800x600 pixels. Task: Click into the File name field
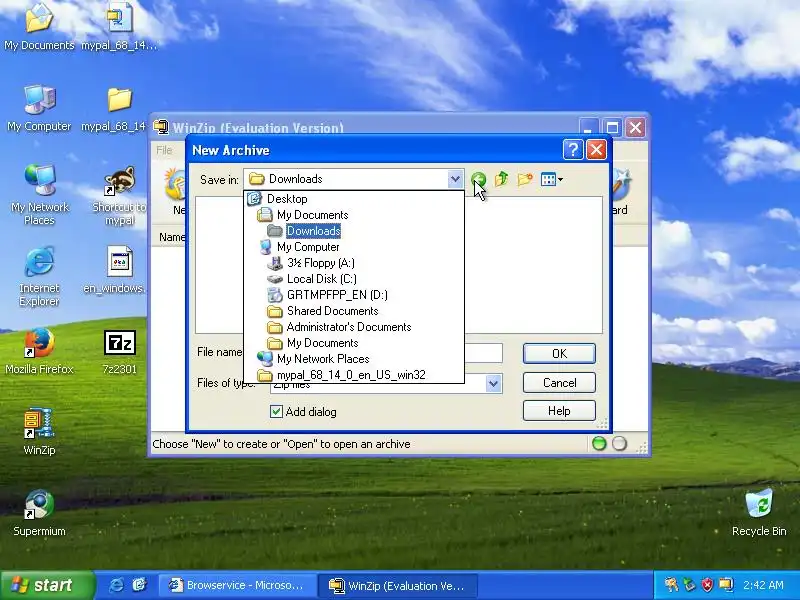click(x=483, y=353)
